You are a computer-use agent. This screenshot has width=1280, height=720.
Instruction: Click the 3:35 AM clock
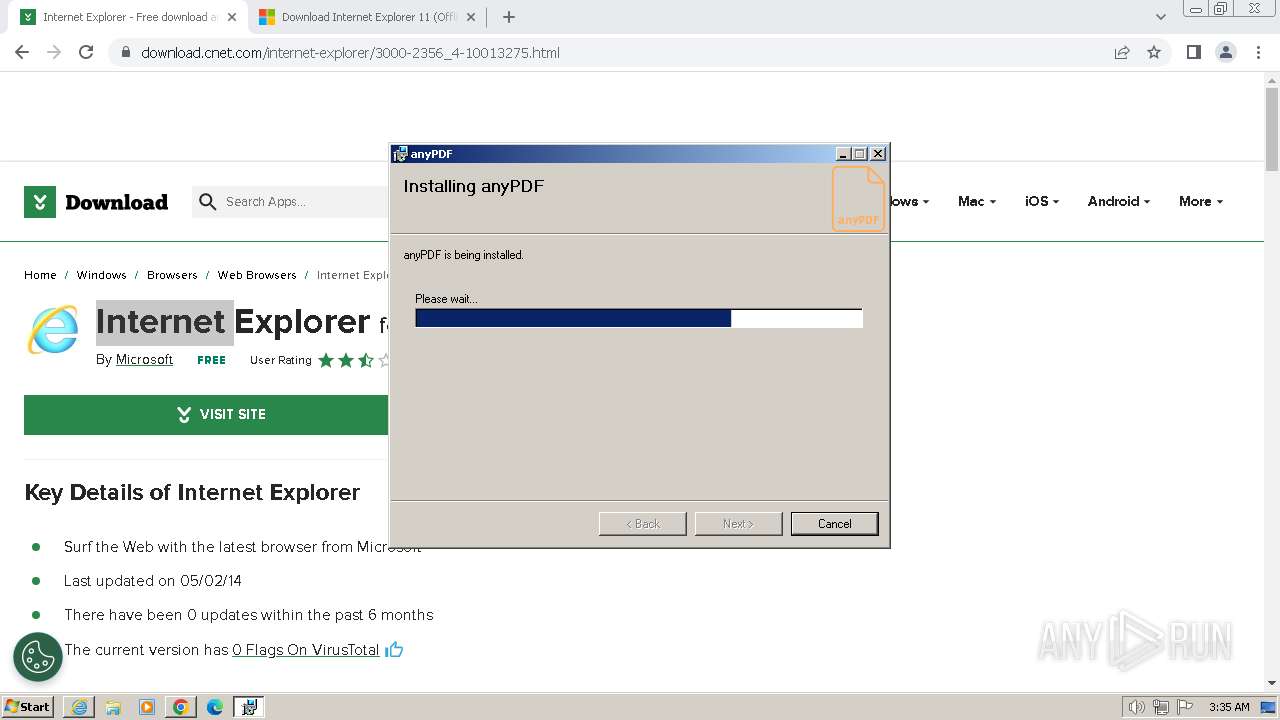coord(1229,707)
